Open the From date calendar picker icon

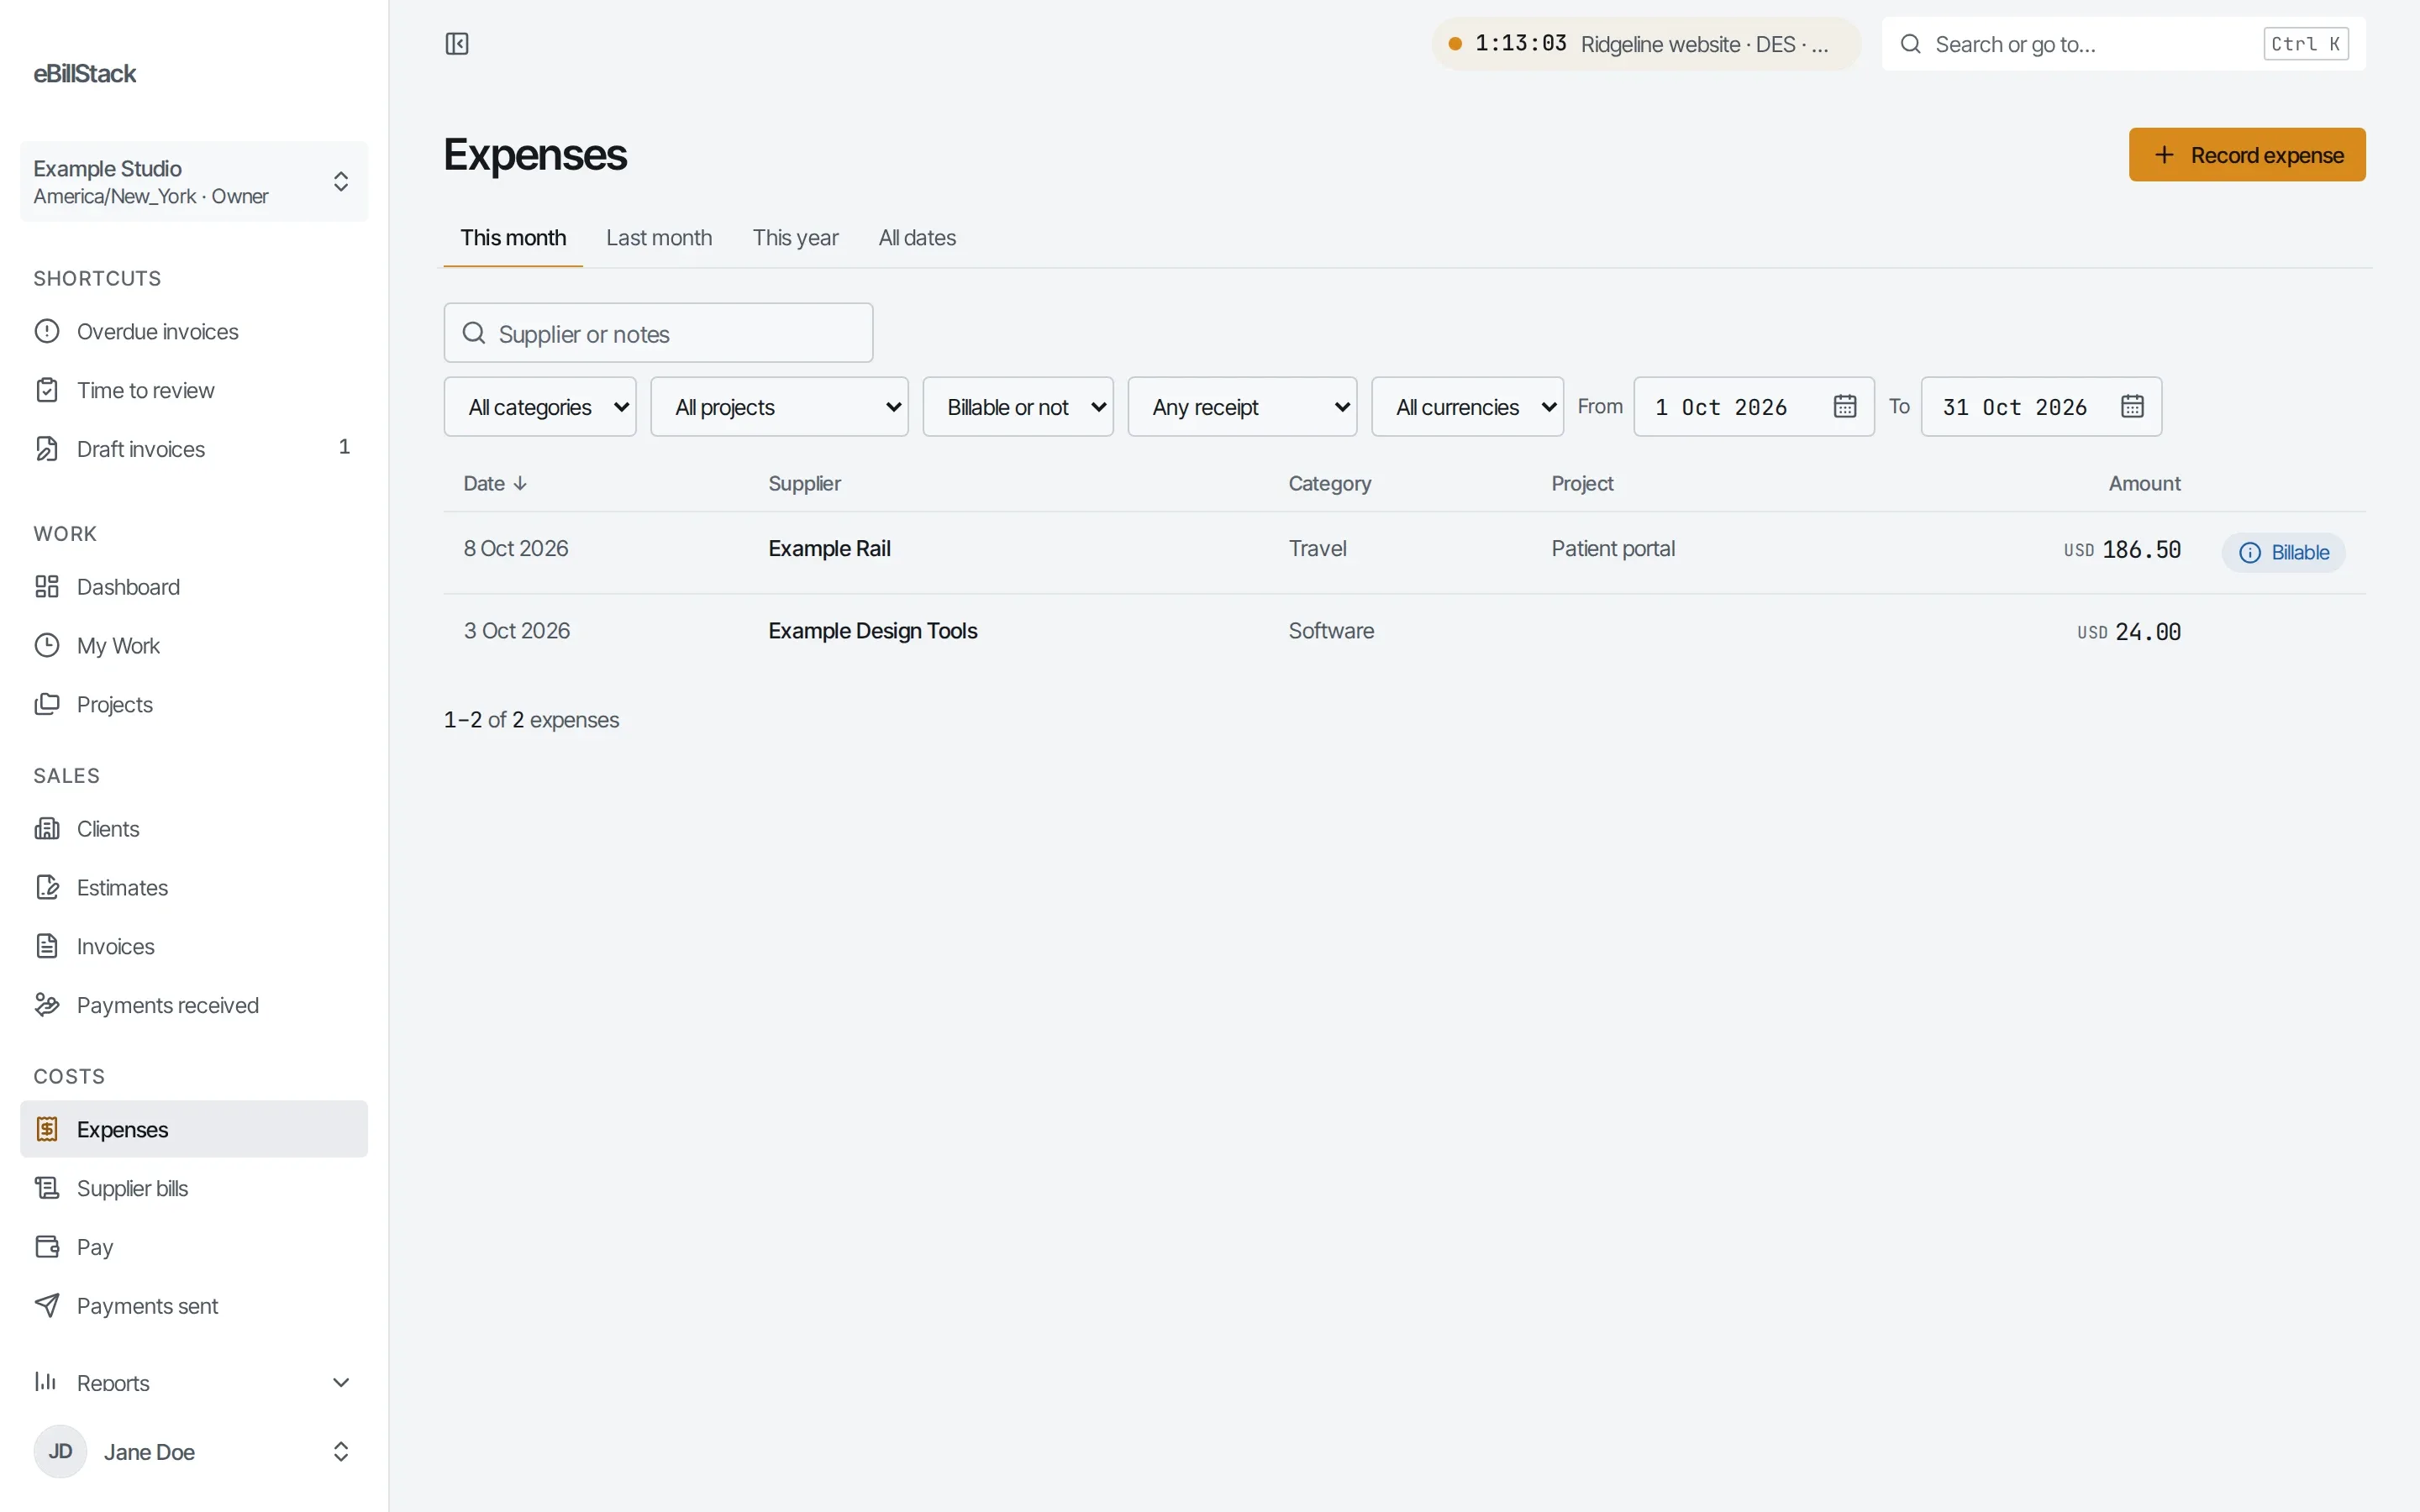click(x=1845, y=407)
